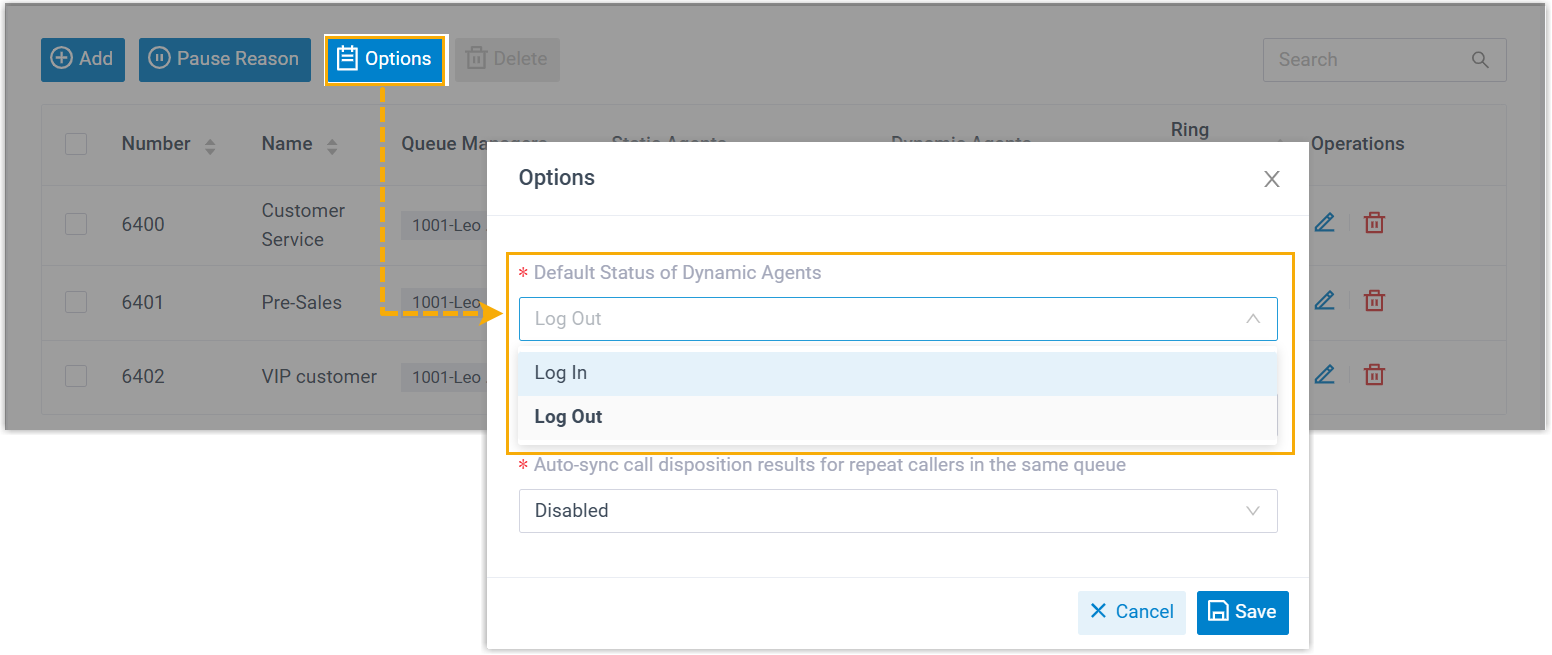
Task: Open the Auto-sync call disposition dropdown
Action: click(897, 510)
